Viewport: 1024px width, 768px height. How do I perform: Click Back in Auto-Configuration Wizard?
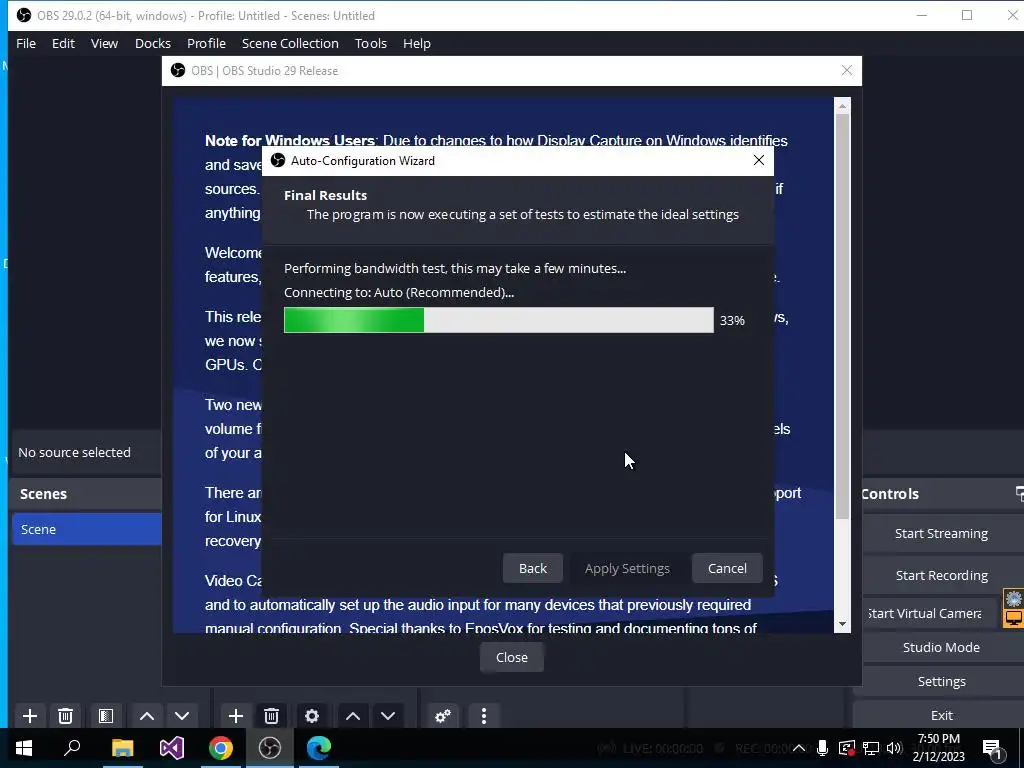[x=533, y=568]
